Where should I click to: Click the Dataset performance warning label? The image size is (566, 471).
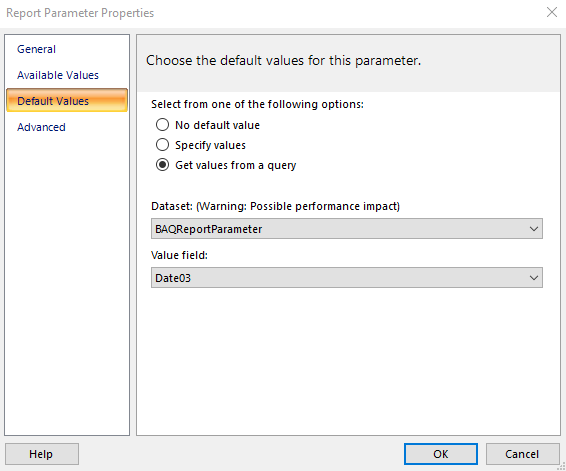pyautogui.click(x=275, y=206)
